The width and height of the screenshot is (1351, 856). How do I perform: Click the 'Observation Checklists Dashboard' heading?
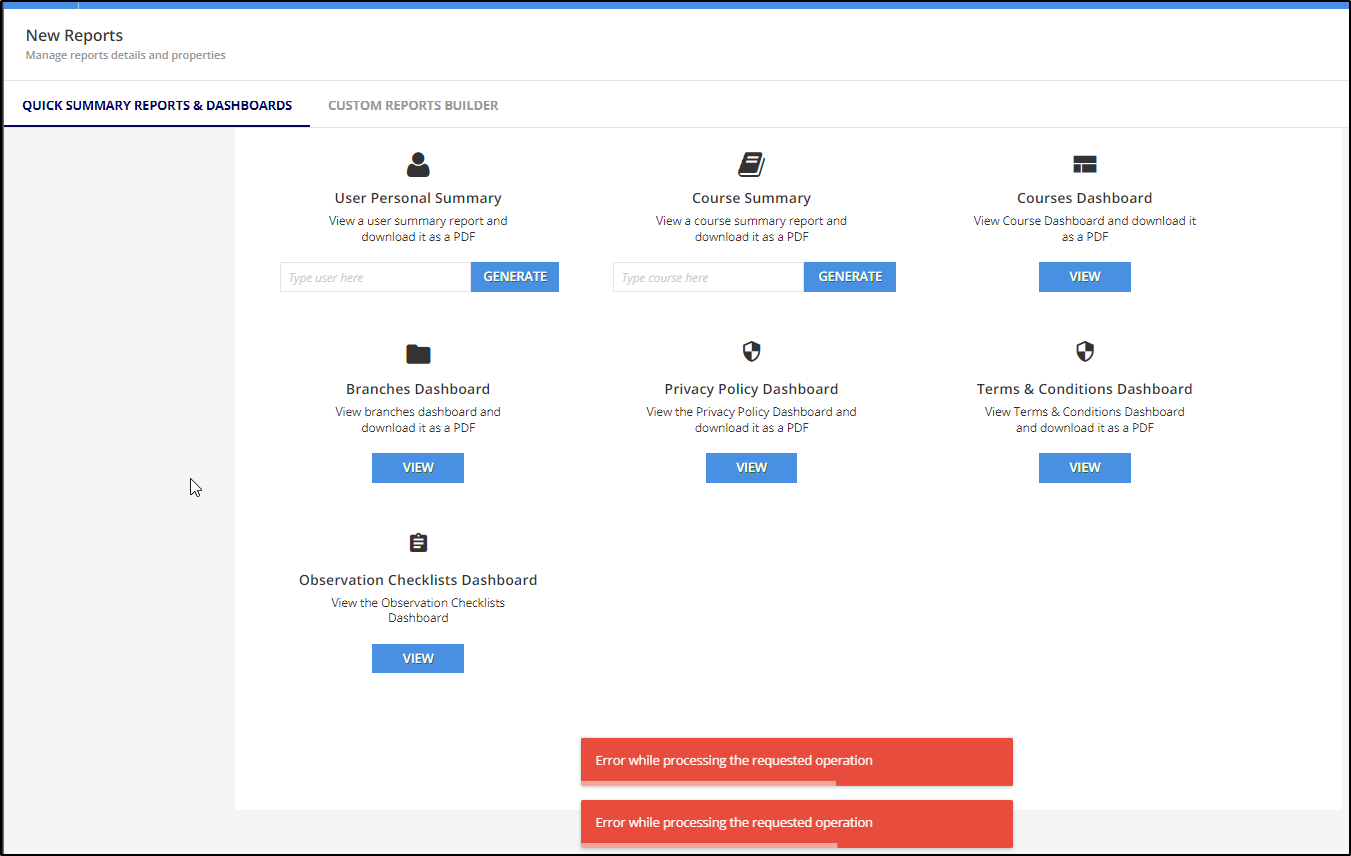coord(418,580)
